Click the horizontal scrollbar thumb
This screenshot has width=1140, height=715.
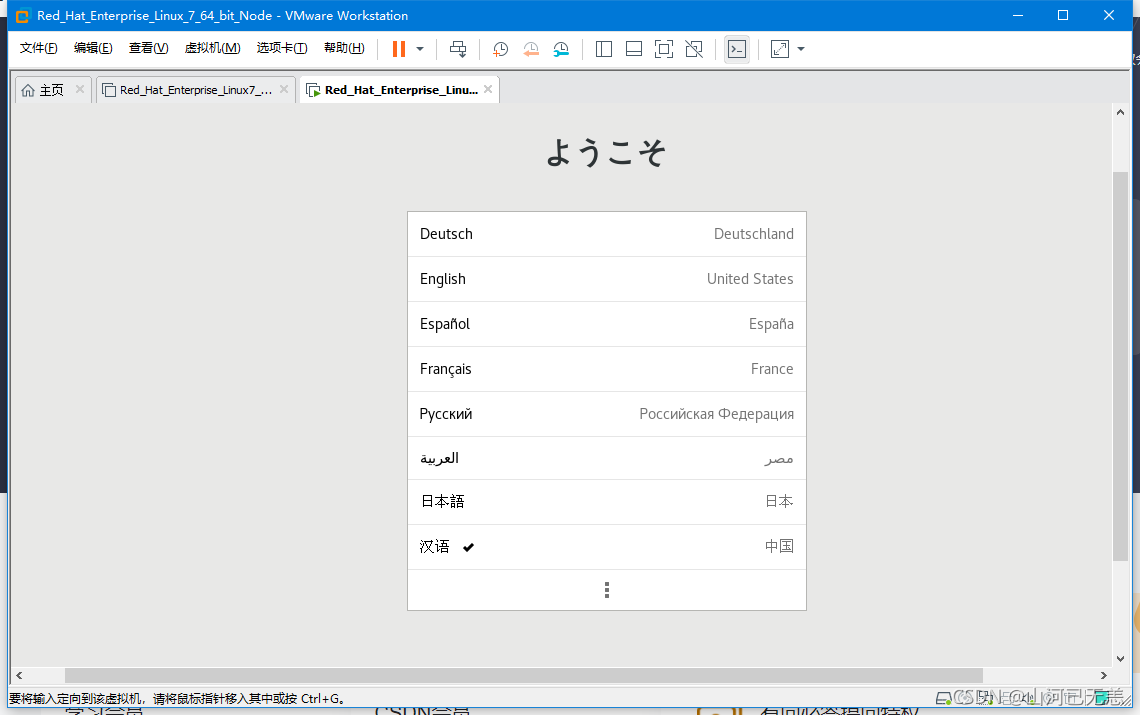click(x=523, y=675)
